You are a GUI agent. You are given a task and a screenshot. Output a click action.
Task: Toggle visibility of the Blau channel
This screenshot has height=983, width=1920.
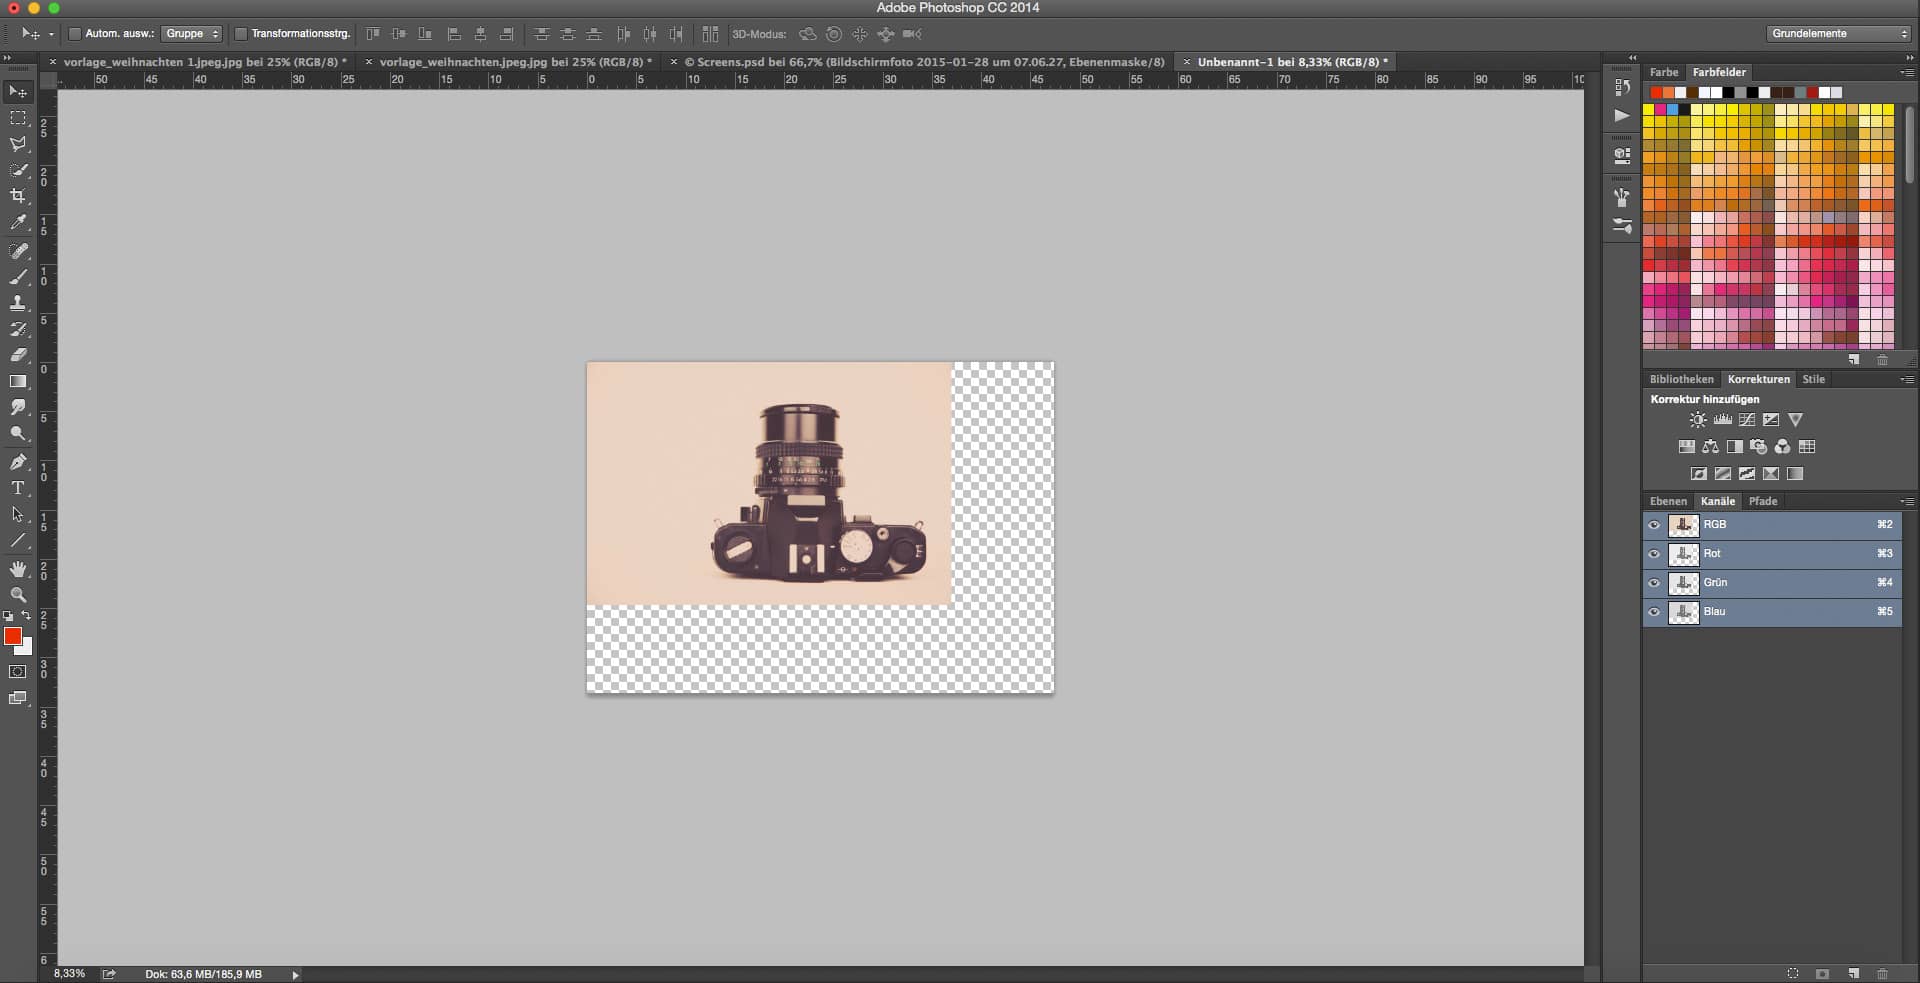tap(1654, 612)
